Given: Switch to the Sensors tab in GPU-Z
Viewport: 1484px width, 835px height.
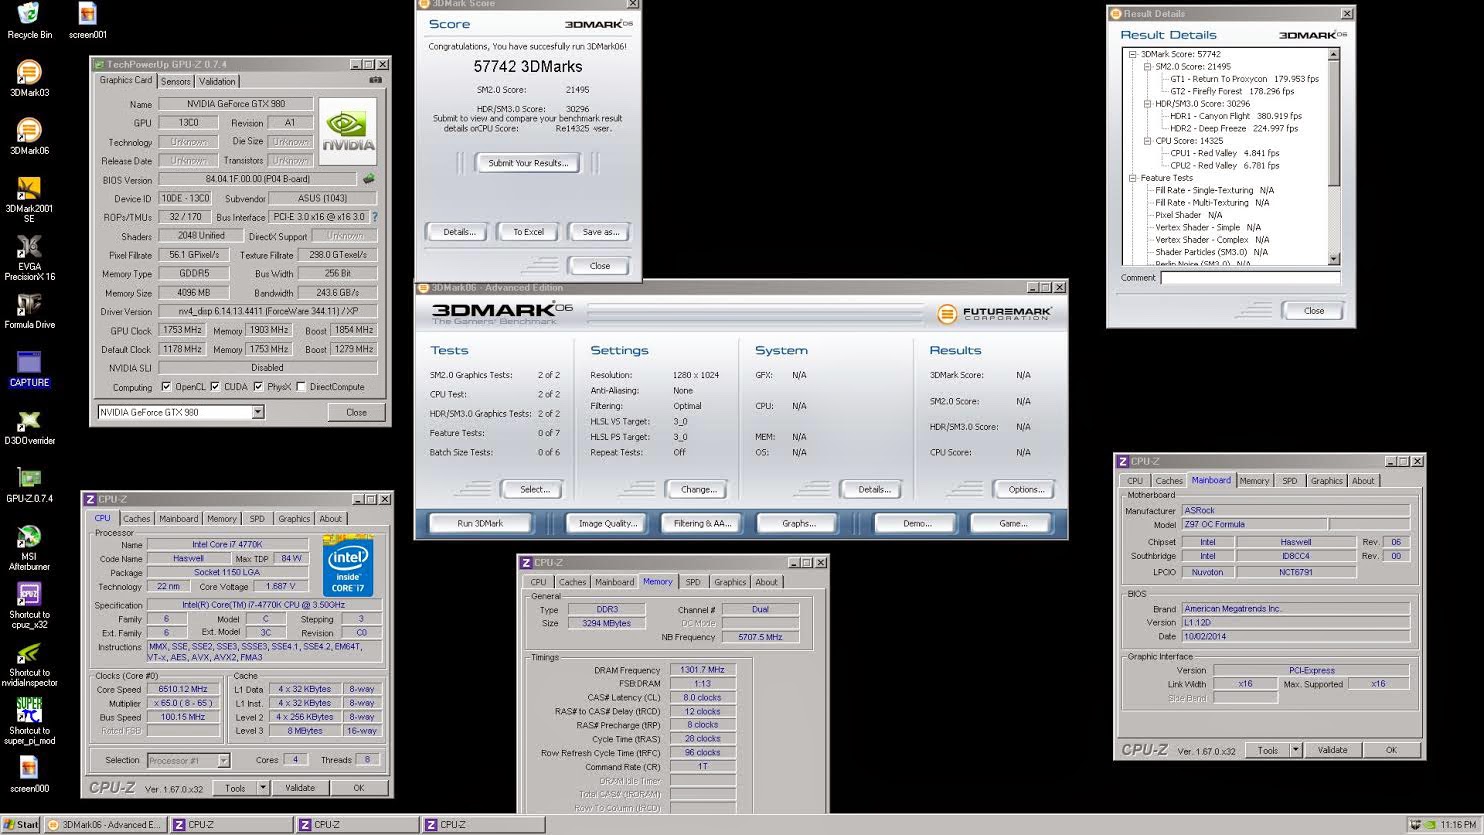Looking at the screenshot, I should (x=176, y=81).
